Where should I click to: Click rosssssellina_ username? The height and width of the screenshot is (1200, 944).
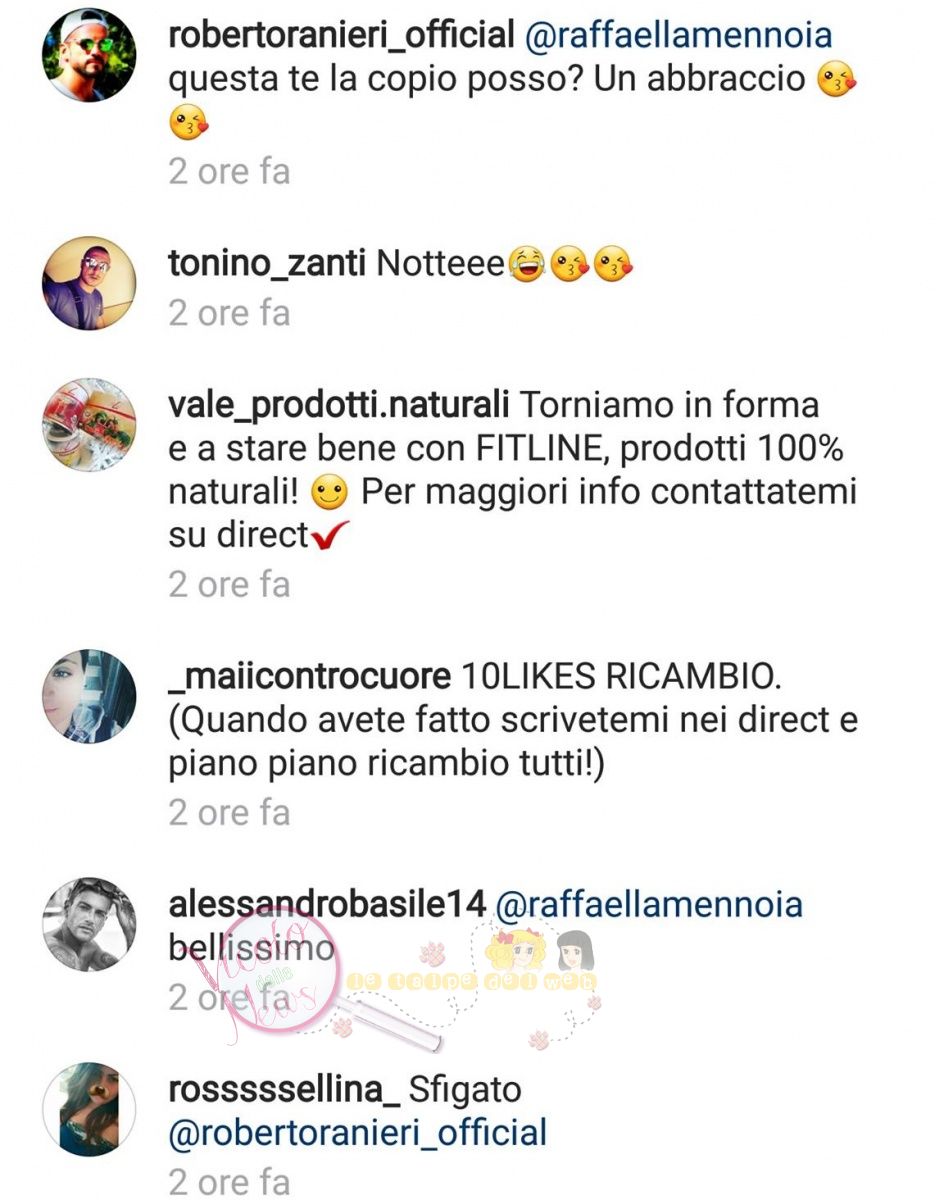(x=284, y=1089)
